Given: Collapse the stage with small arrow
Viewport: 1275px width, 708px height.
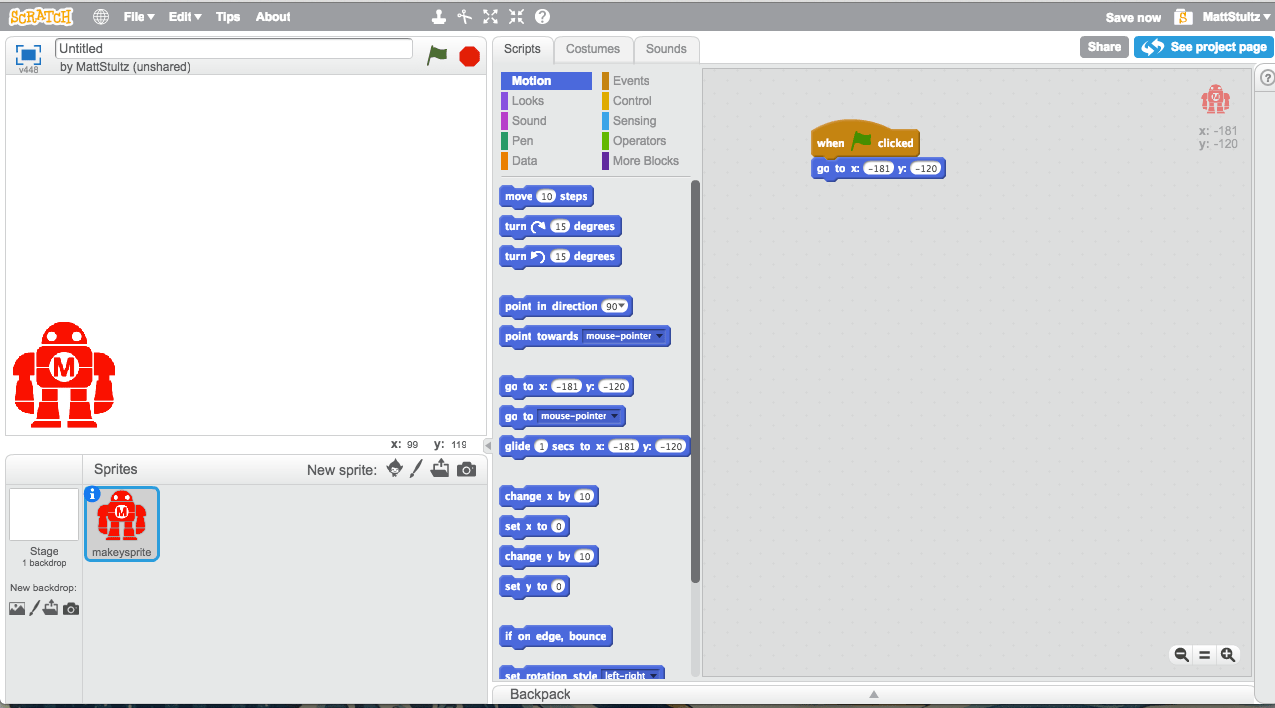Looking at the screenshot, I should (x=488, y=445).
